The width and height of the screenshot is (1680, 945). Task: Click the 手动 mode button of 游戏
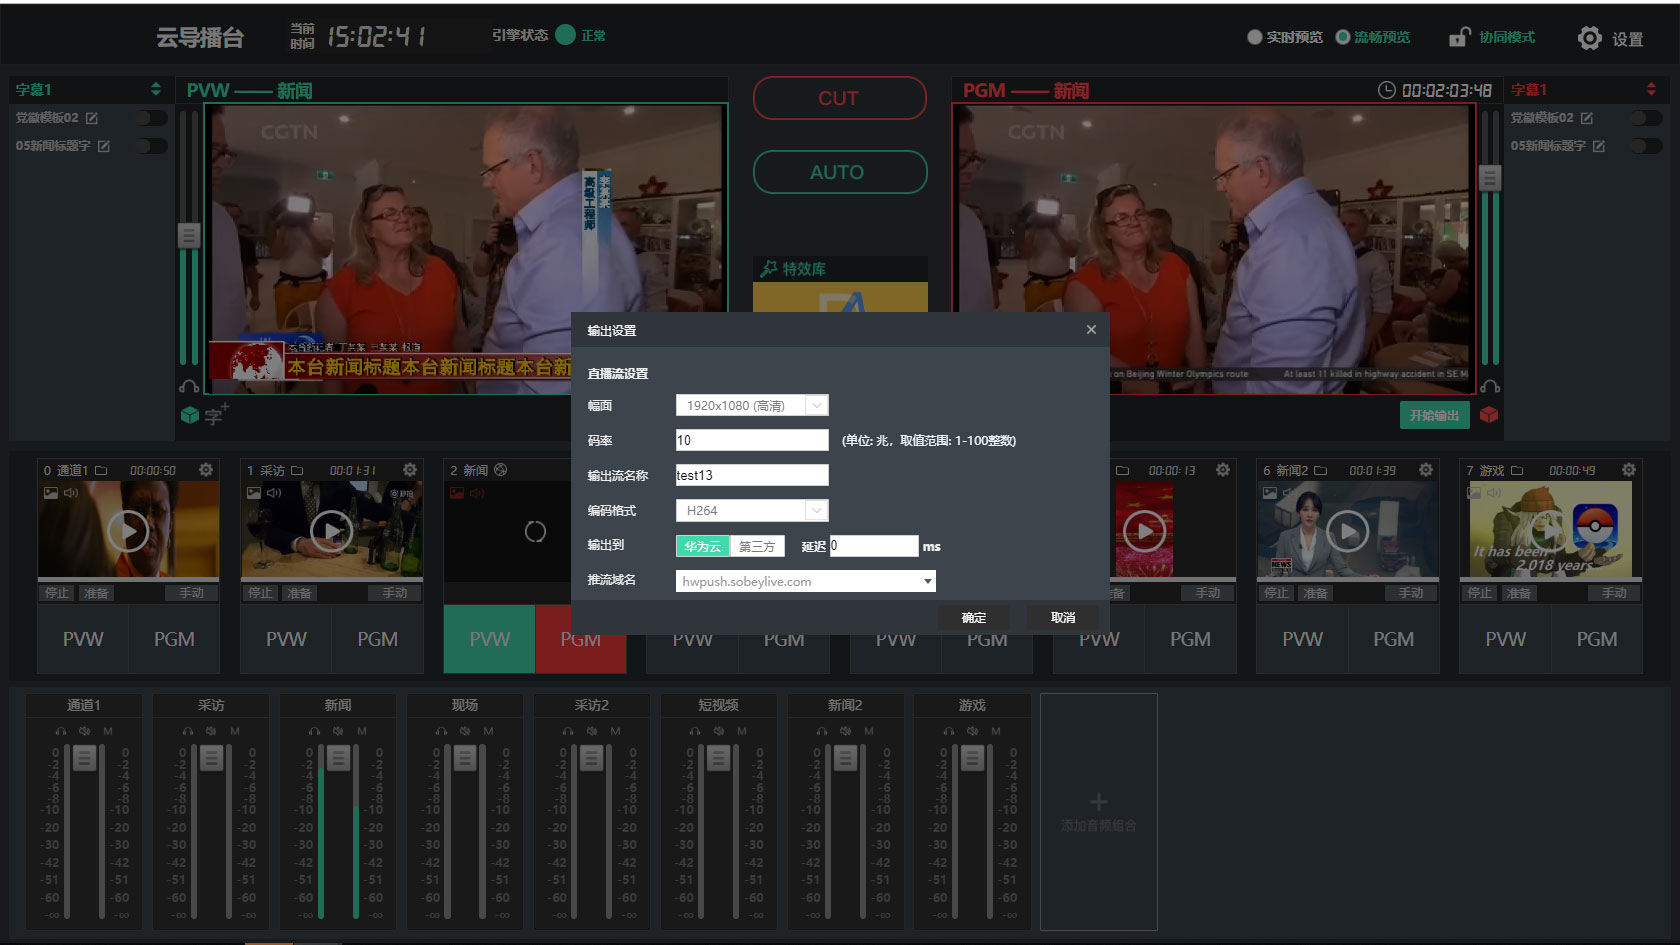1614,593
